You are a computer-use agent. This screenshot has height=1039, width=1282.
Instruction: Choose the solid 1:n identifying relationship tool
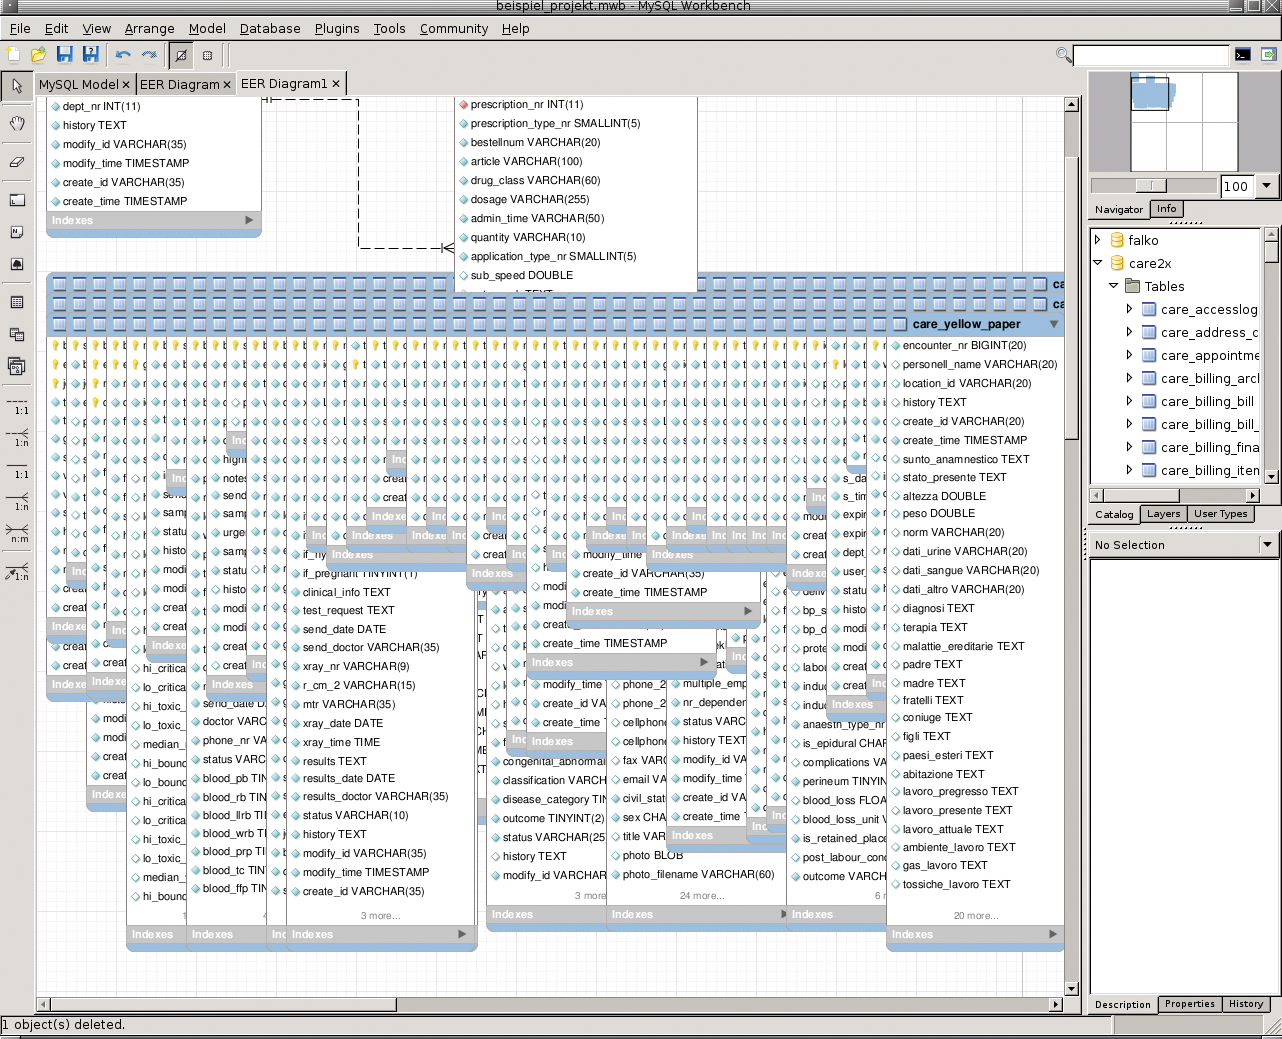pos(17,500)
